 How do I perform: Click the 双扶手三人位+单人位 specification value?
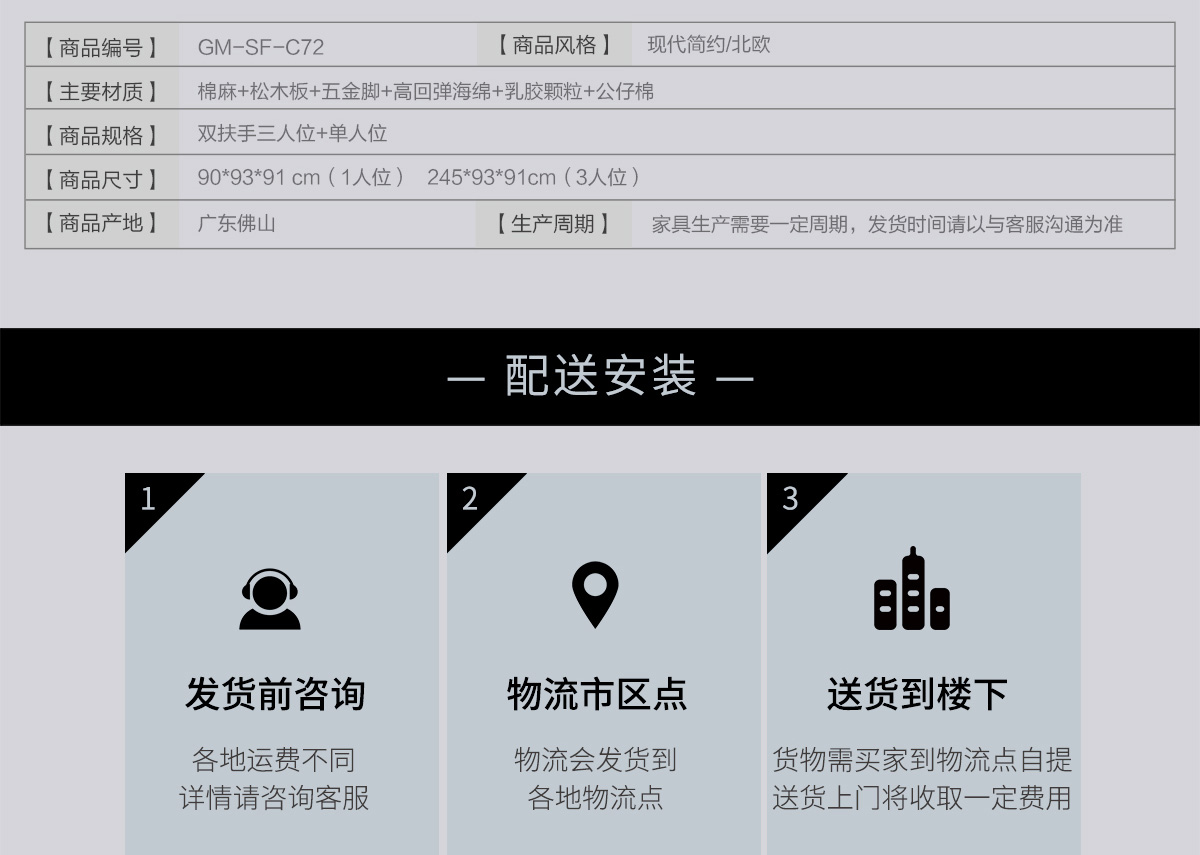click(292, 134)
